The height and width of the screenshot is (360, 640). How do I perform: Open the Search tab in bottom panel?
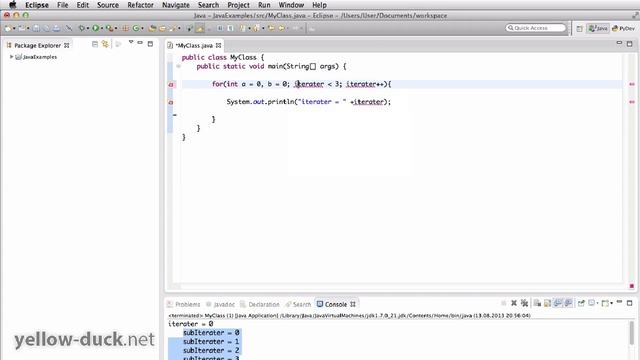click(298, 304)
